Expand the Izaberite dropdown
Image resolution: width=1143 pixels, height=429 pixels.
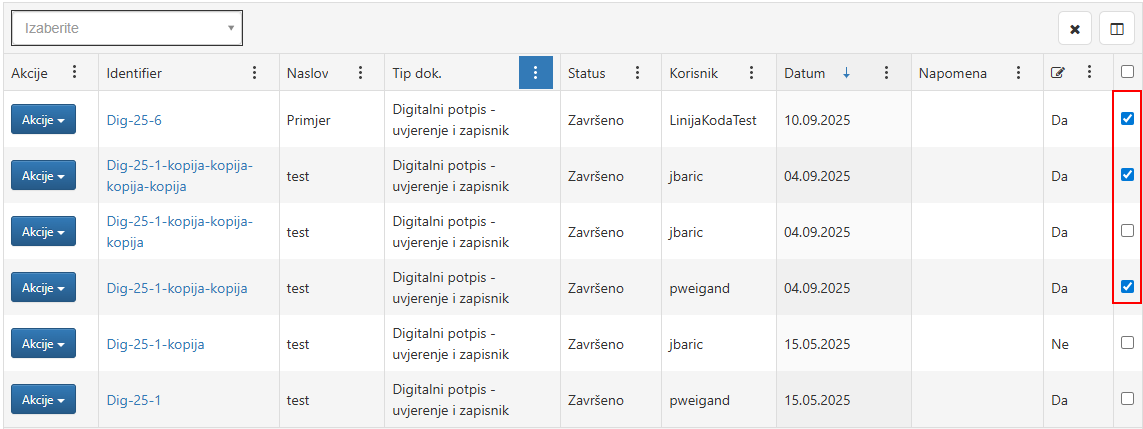click(127, 28)
